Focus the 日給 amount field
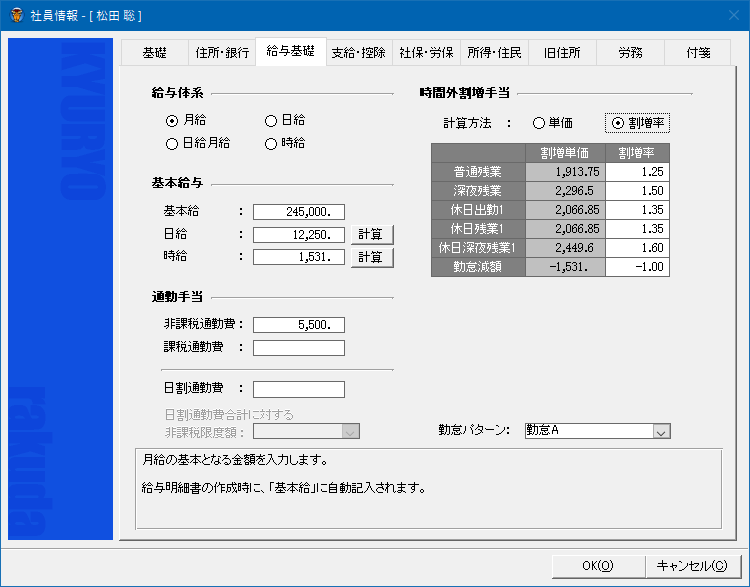Viewport: 750px width, 587px height. [x=299, y=235]
